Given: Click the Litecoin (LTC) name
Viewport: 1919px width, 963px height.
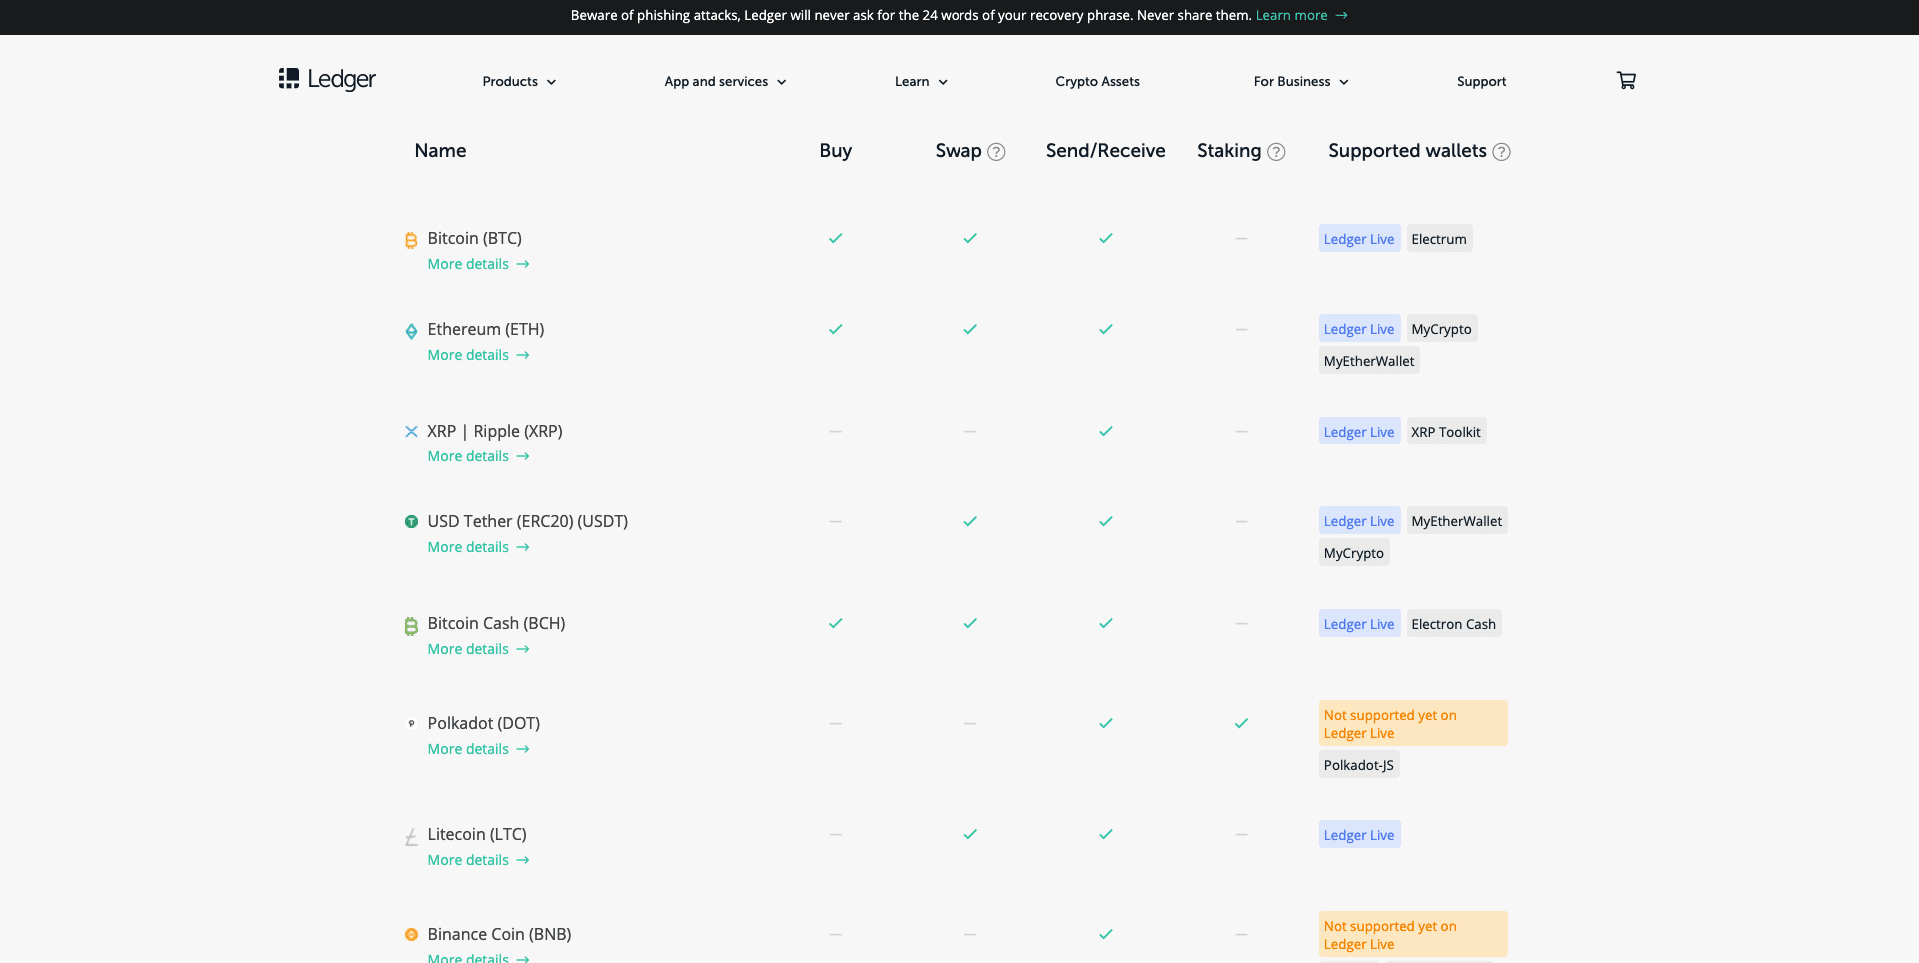Looking at the screenshot, I should [477, 834].
